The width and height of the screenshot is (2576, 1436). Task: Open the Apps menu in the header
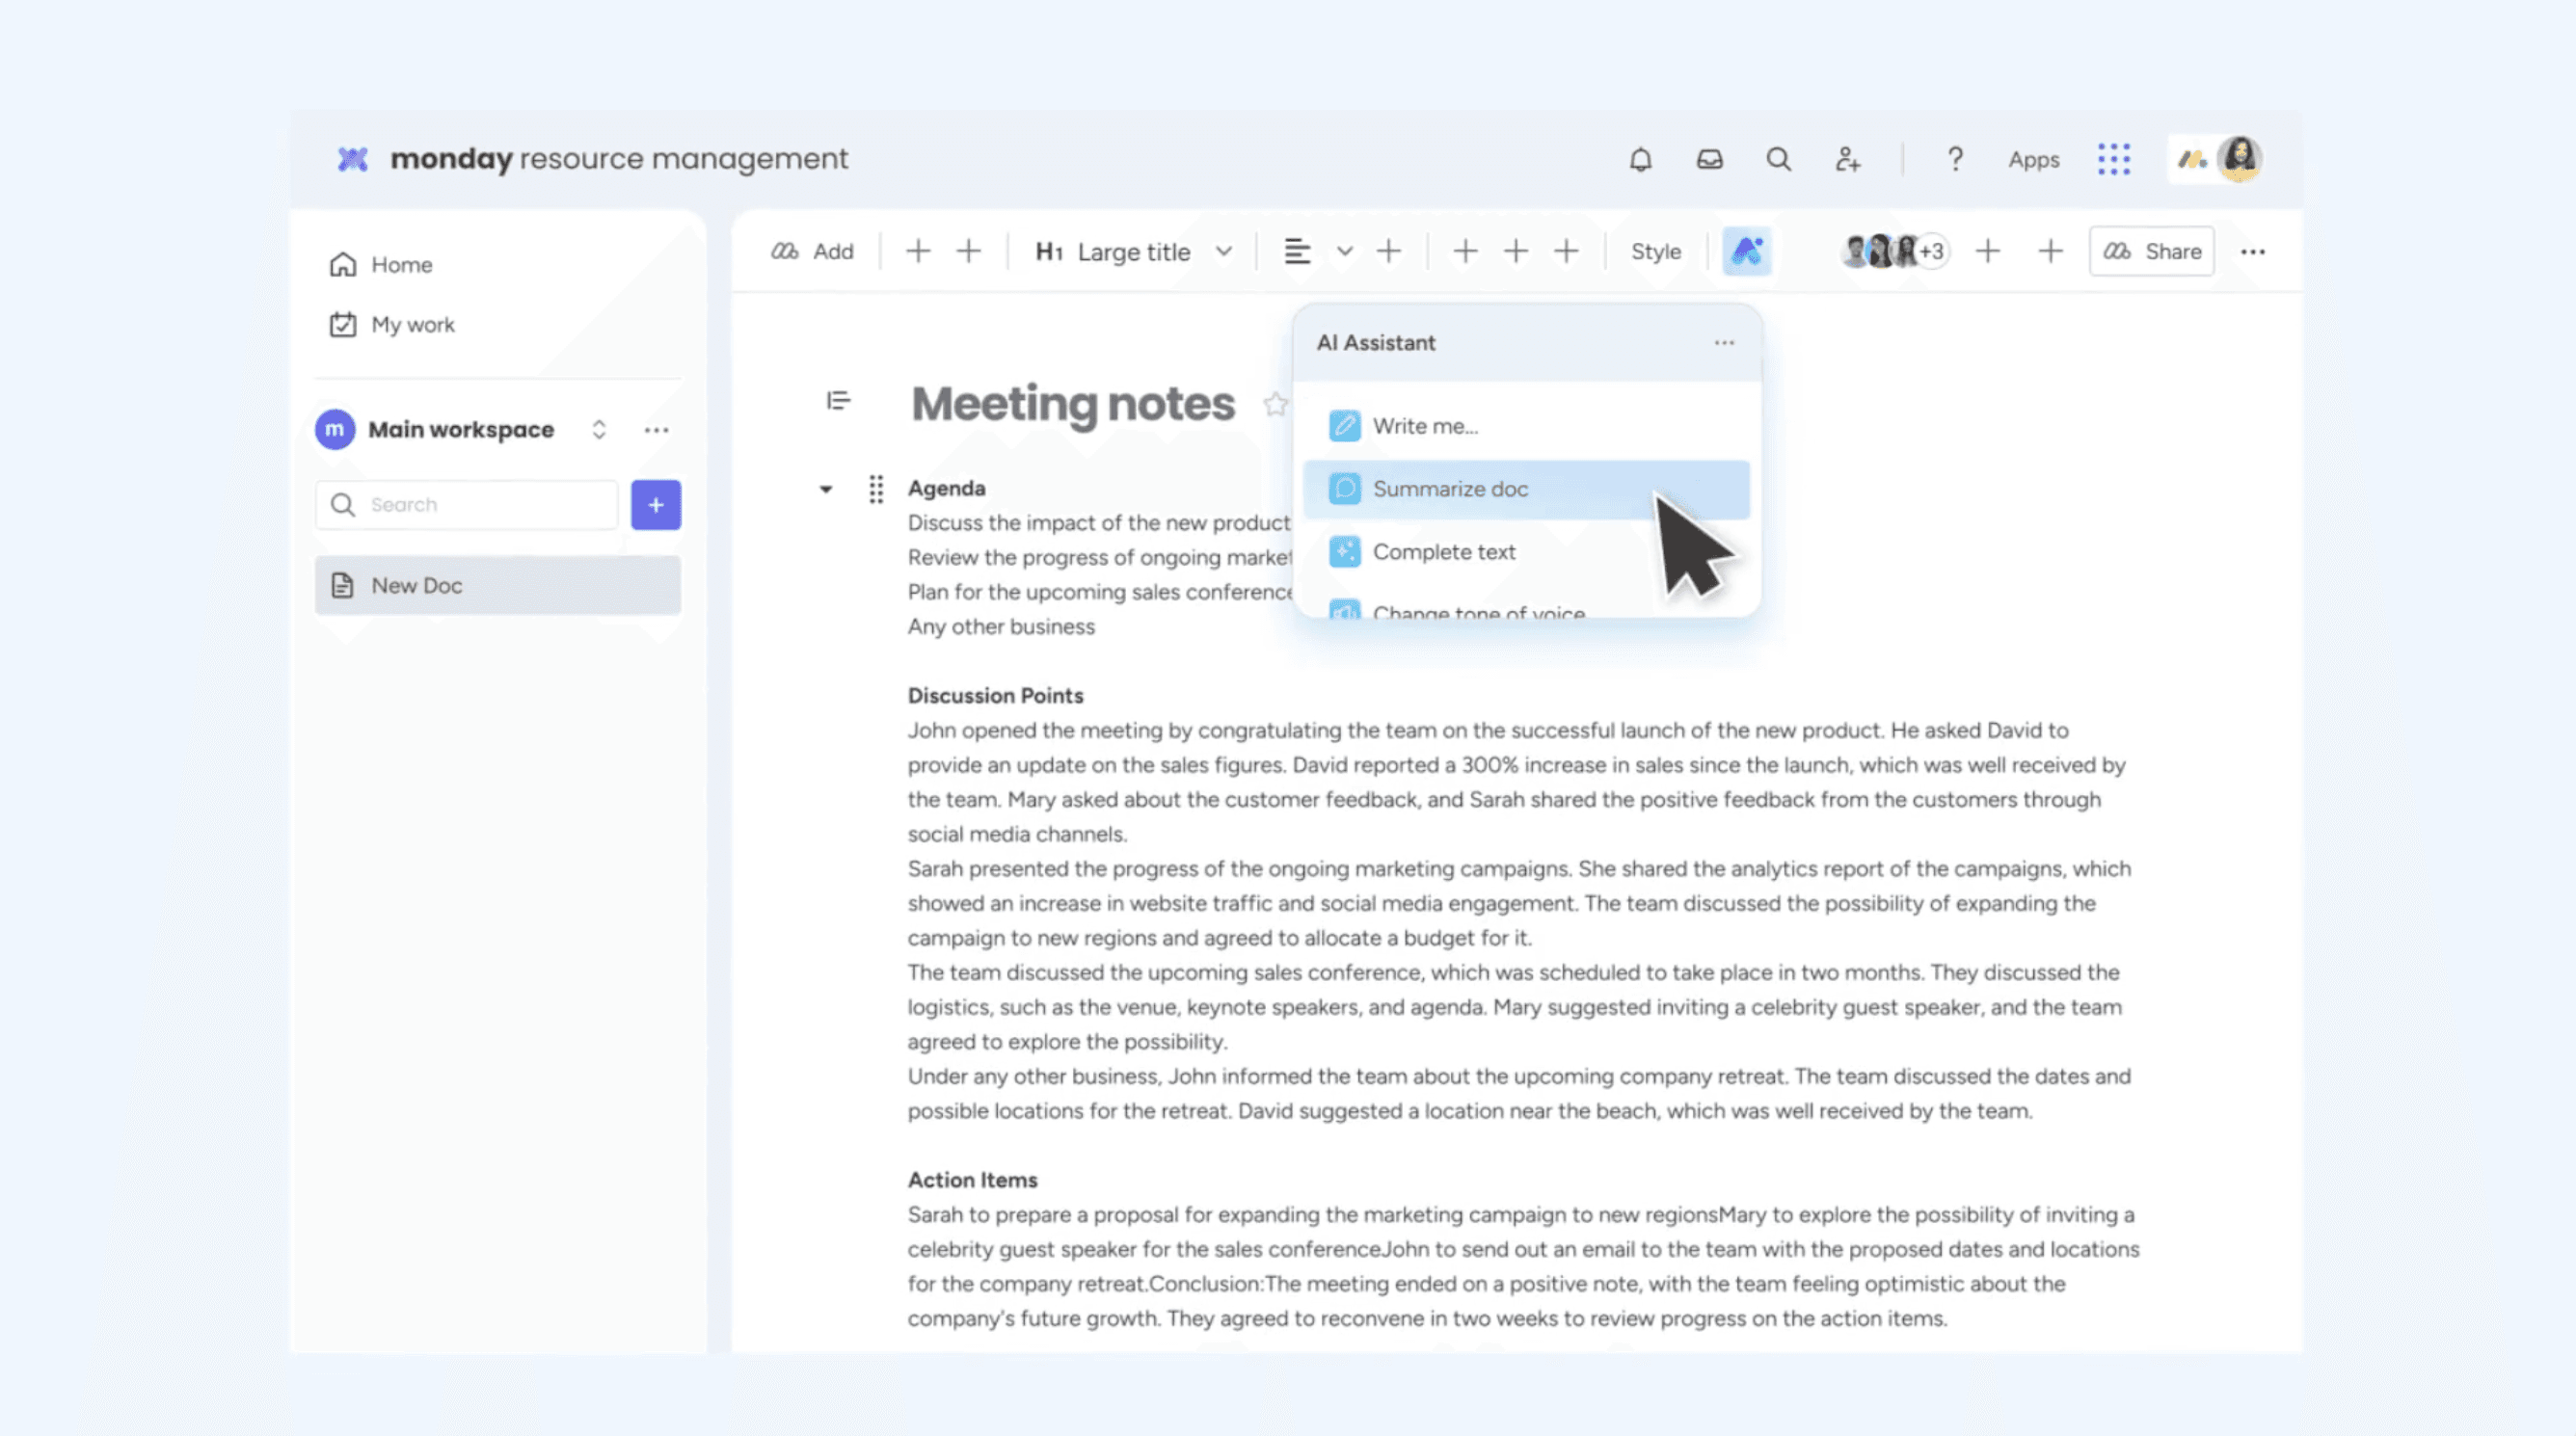(2033, 159)
